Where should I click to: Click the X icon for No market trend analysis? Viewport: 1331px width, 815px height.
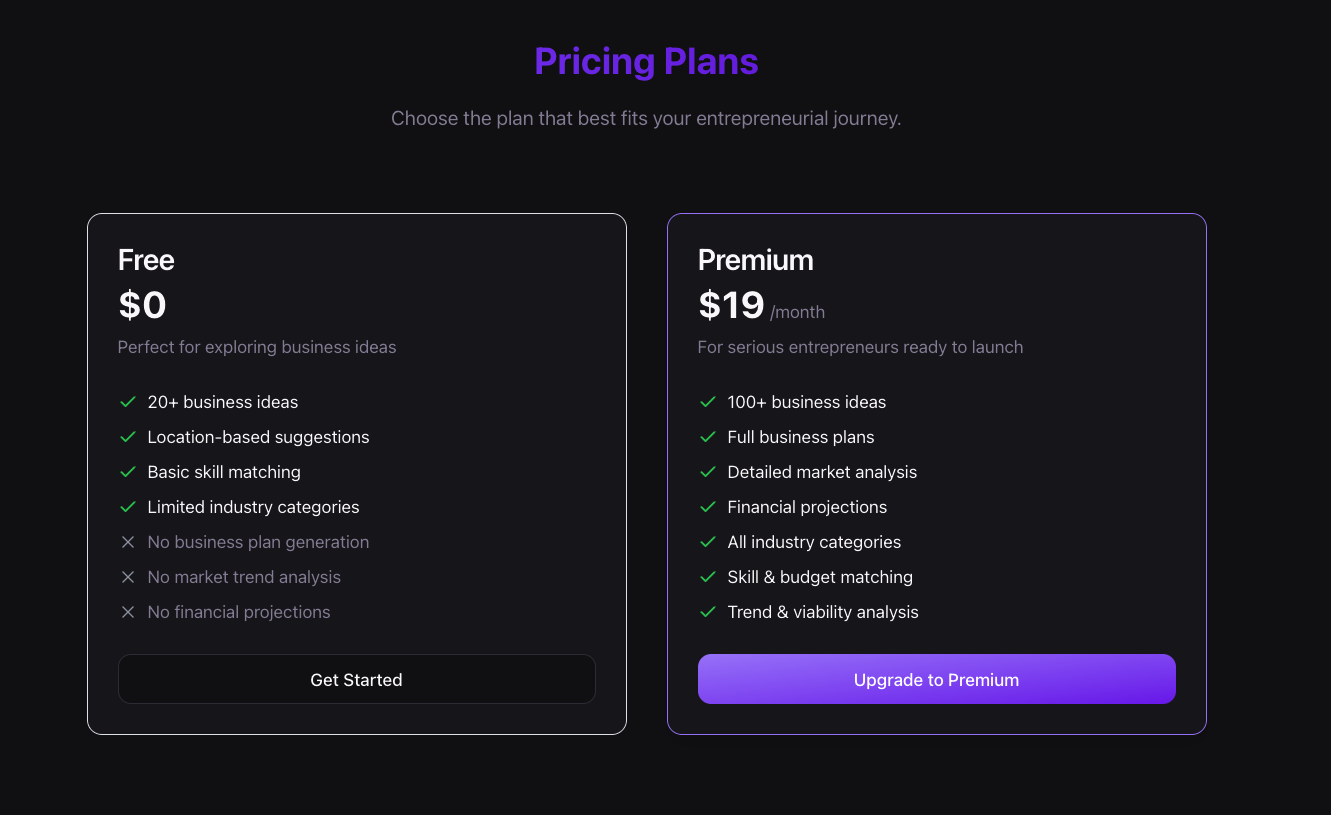(x=128, y=577)
